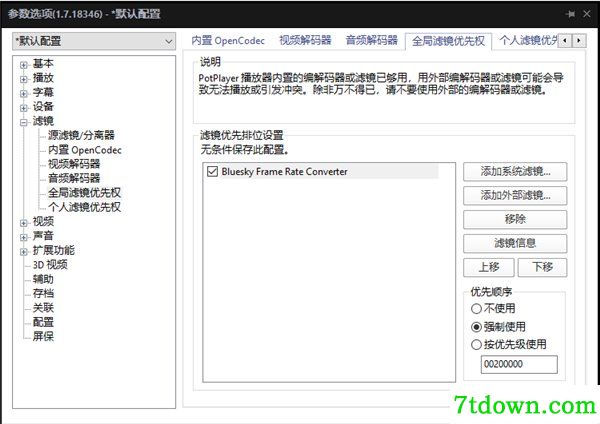This screenshot has width=600, height=424.
Task: Select the 滤镜 tree item label
Action: (x=43, y=121)
